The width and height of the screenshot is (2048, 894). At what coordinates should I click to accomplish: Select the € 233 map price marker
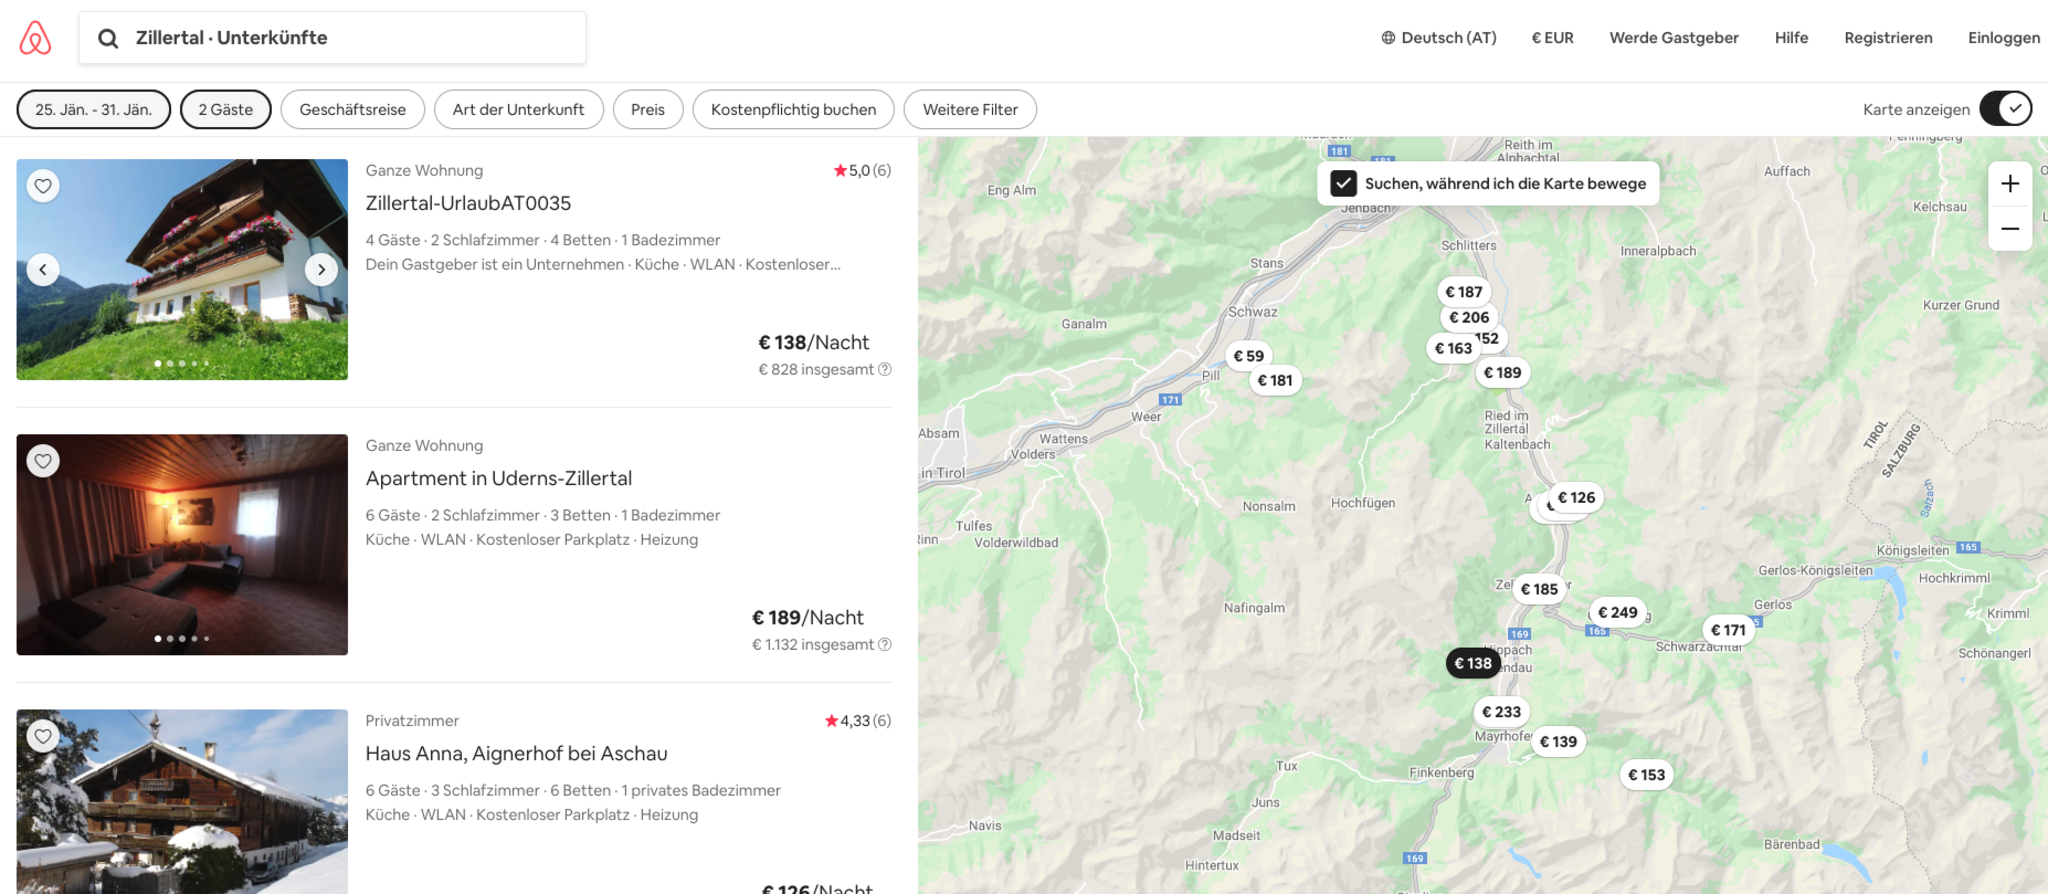[1501, 712]
